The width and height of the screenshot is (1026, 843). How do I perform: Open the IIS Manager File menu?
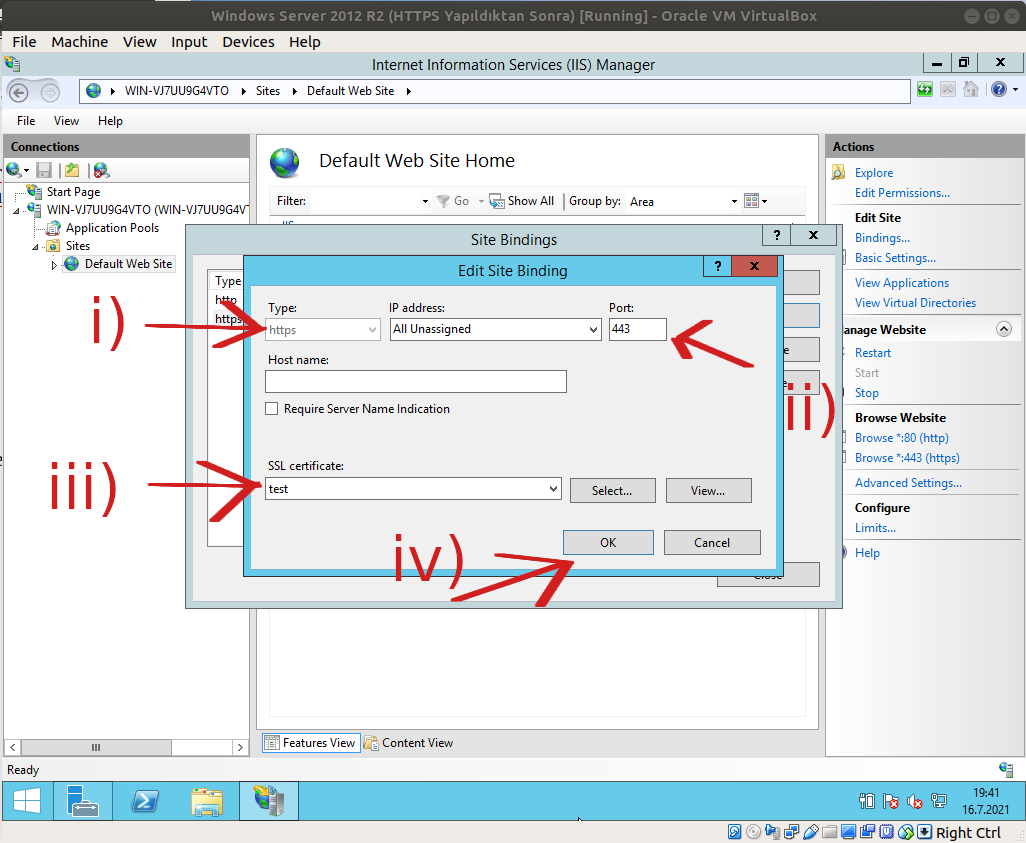point(26,121)
